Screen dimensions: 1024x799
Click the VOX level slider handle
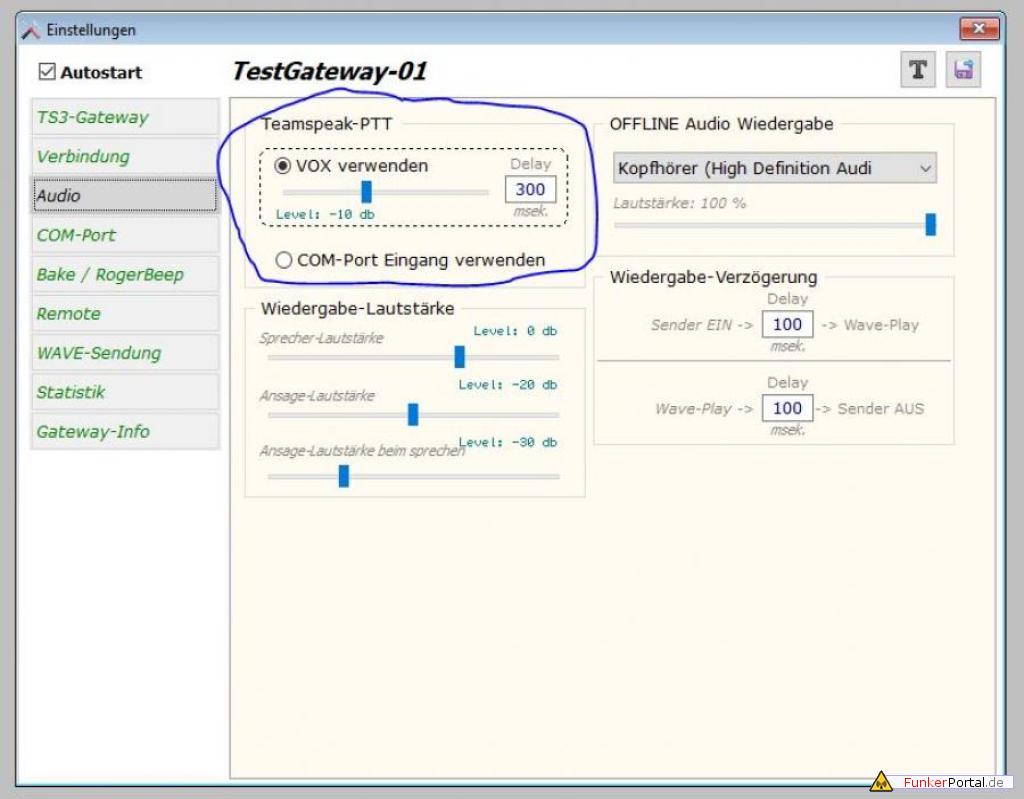coord(366,192)
